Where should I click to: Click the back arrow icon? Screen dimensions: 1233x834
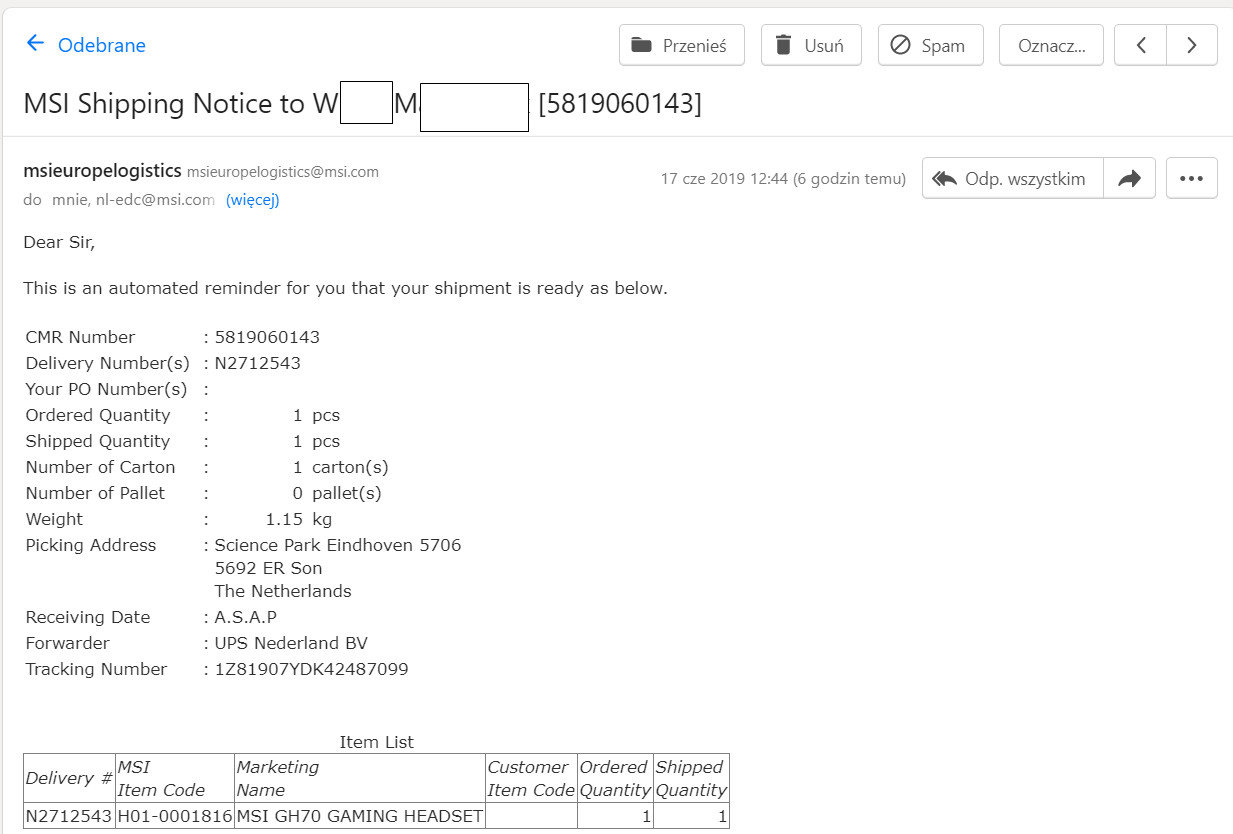coord(35,43)
